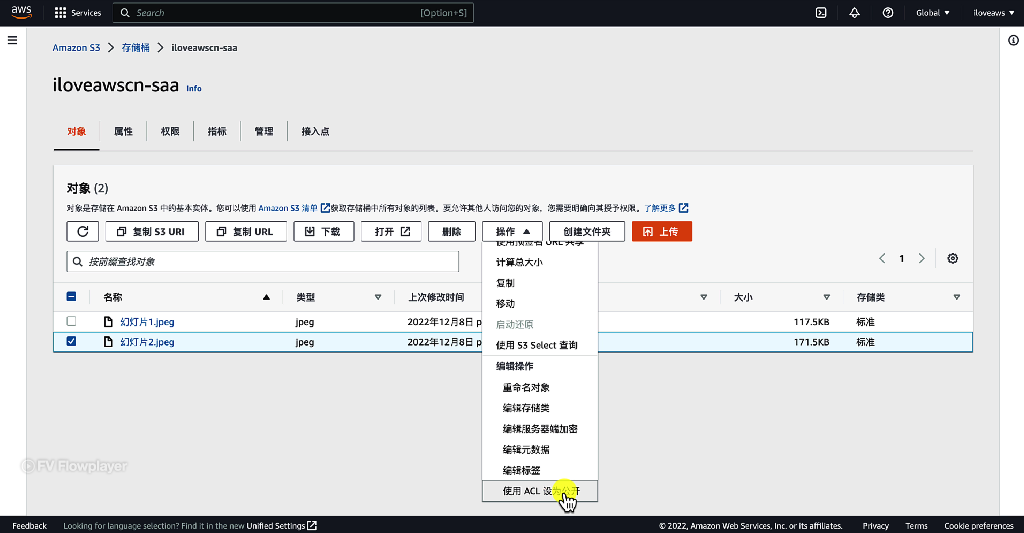Viewport: 1024px width, 533px height.
Task: Toggle the select-all objects checkbox
Action: pyautogui.click(x=71, y=297)
